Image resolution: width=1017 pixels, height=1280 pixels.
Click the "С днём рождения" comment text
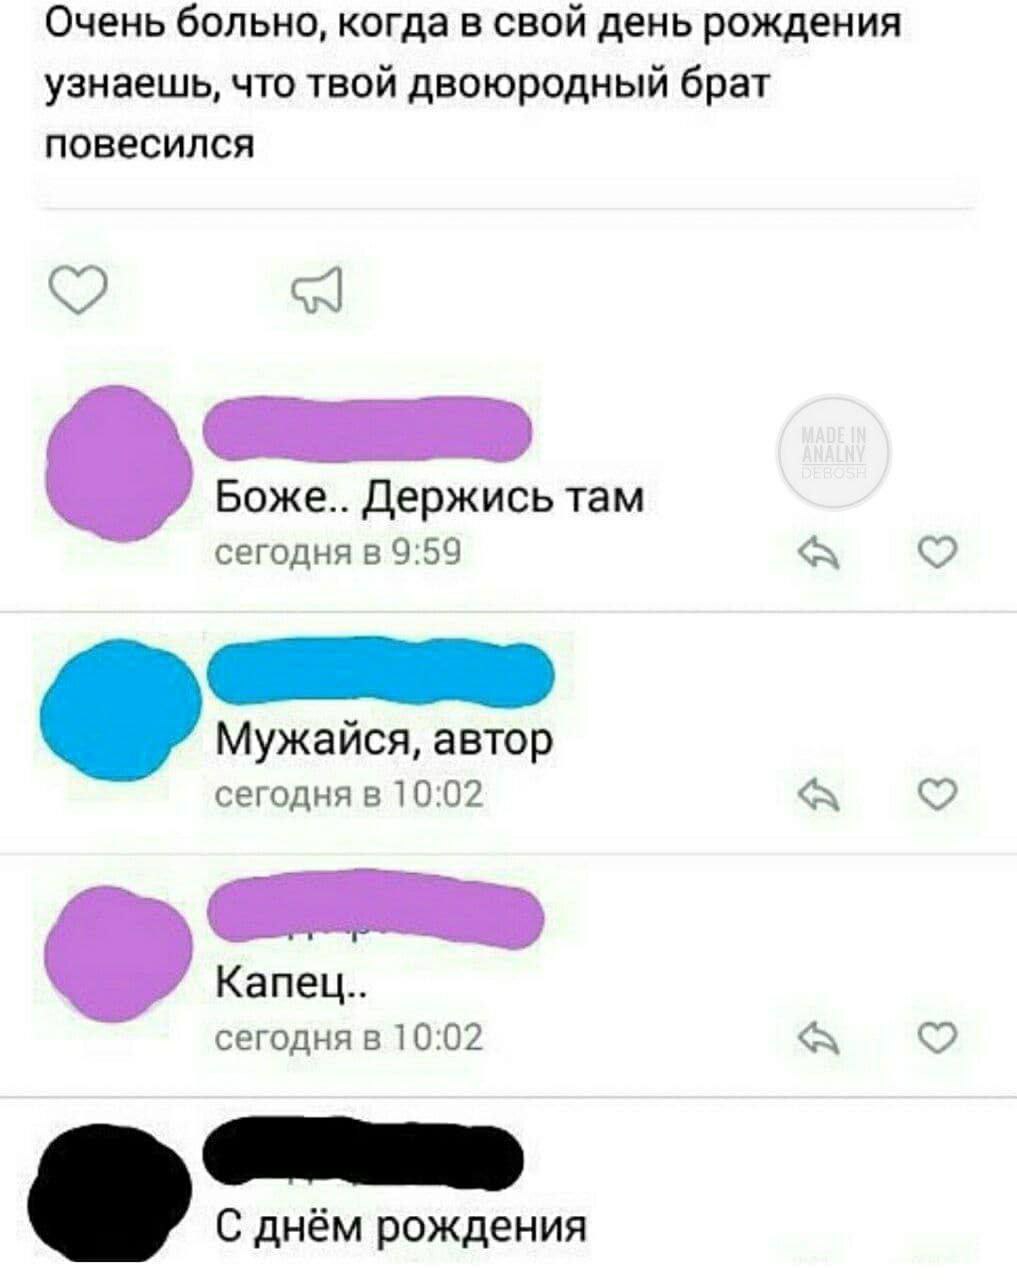click(402, 1226)
